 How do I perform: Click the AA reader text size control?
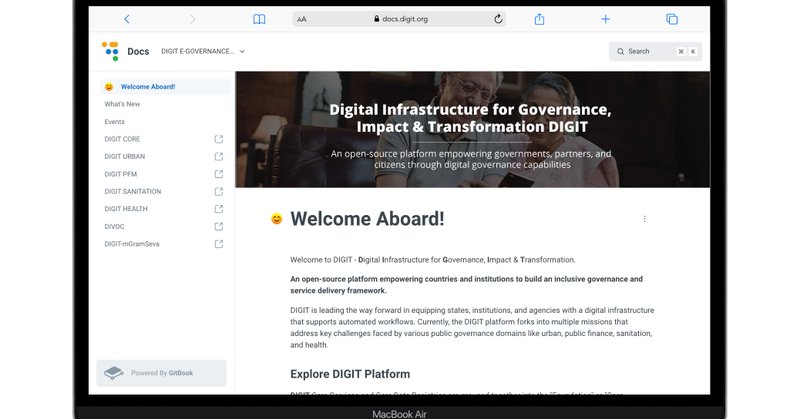pos(302,19)
